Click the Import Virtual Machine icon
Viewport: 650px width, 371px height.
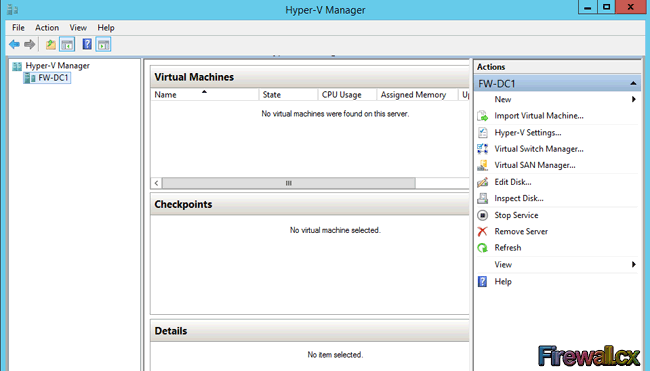point(483,116)
